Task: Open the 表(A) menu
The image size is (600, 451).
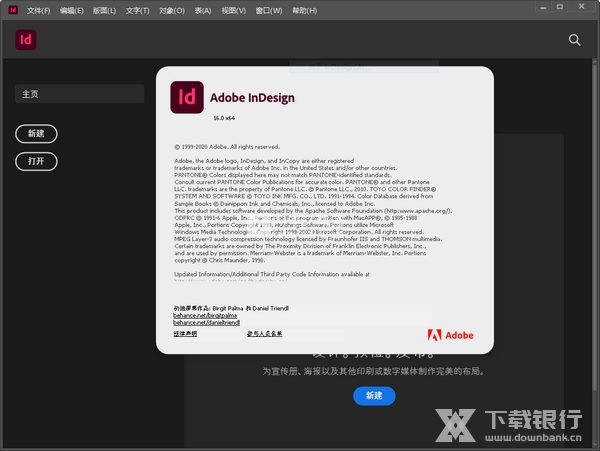Action: (x=203, y=11)
